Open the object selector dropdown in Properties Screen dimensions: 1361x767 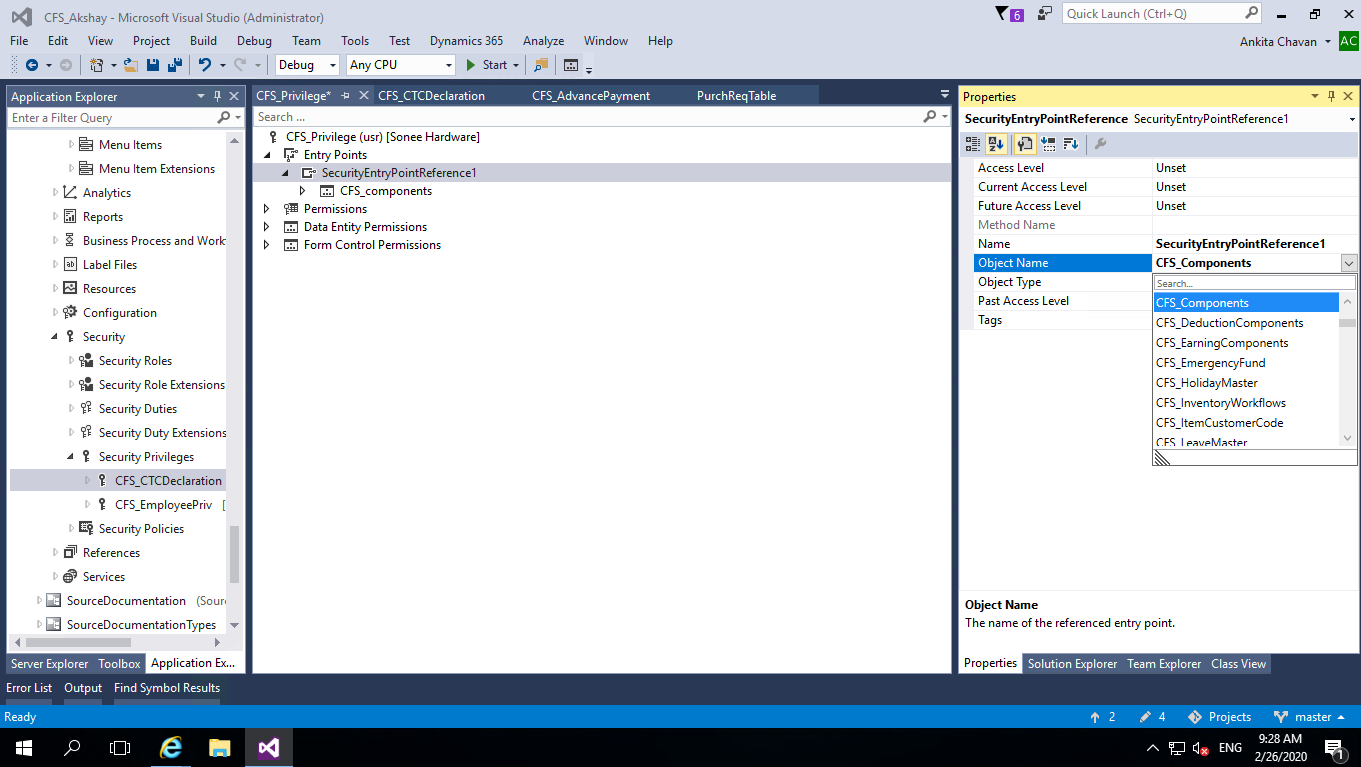click(x=1353, y=119)
